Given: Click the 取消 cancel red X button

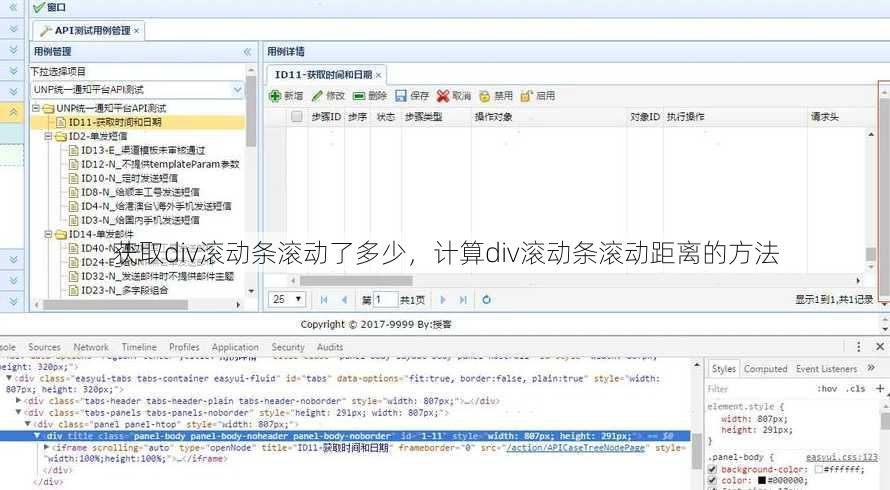Looking at the screenshot, I should (x=454, y=96).
